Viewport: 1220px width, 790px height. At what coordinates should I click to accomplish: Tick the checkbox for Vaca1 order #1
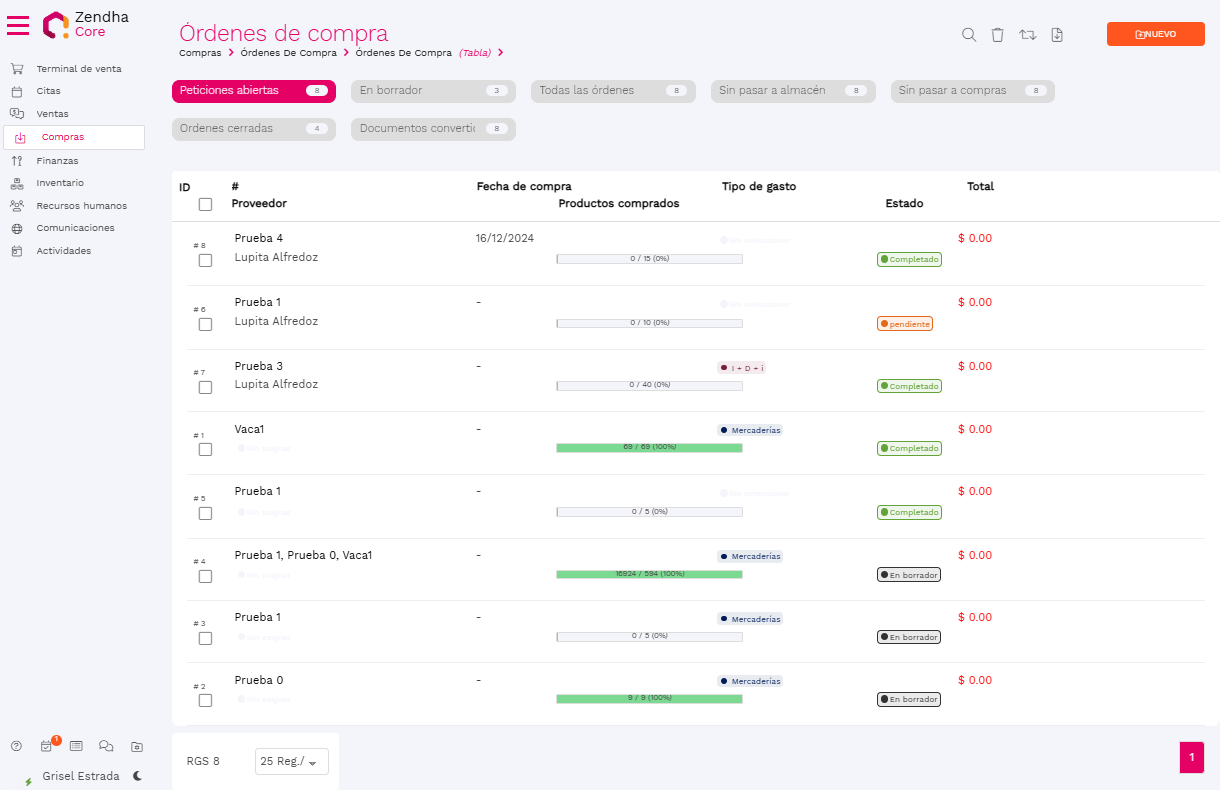205,450
